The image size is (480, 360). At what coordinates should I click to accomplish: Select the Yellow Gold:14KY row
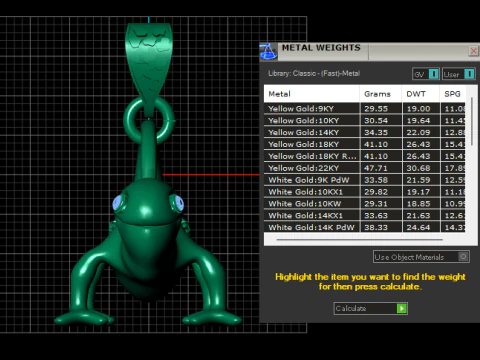(365, 132)
